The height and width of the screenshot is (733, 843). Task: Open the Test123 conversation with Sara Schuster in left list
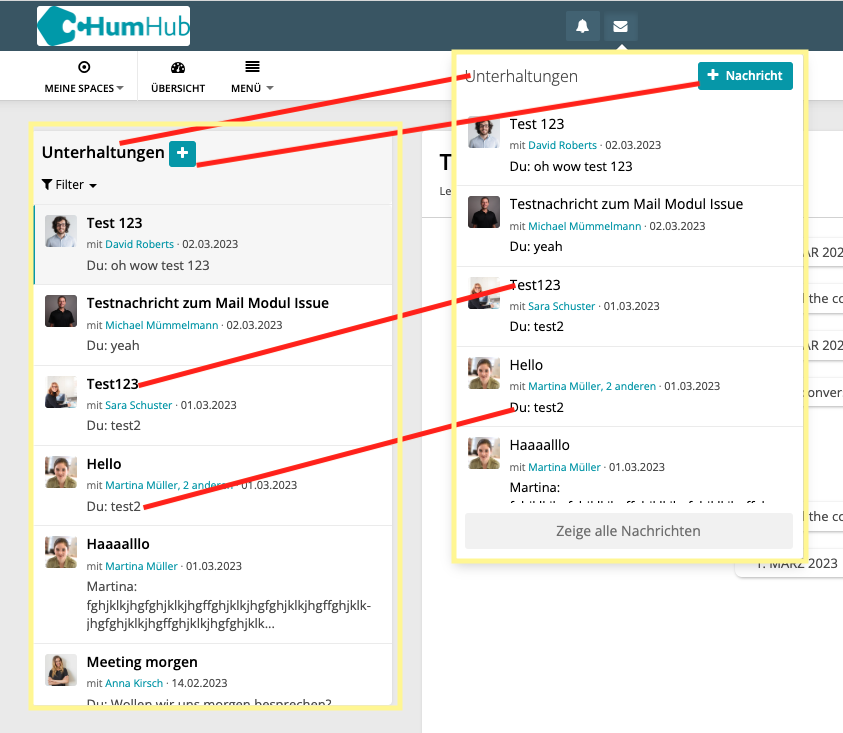(213, 405)
